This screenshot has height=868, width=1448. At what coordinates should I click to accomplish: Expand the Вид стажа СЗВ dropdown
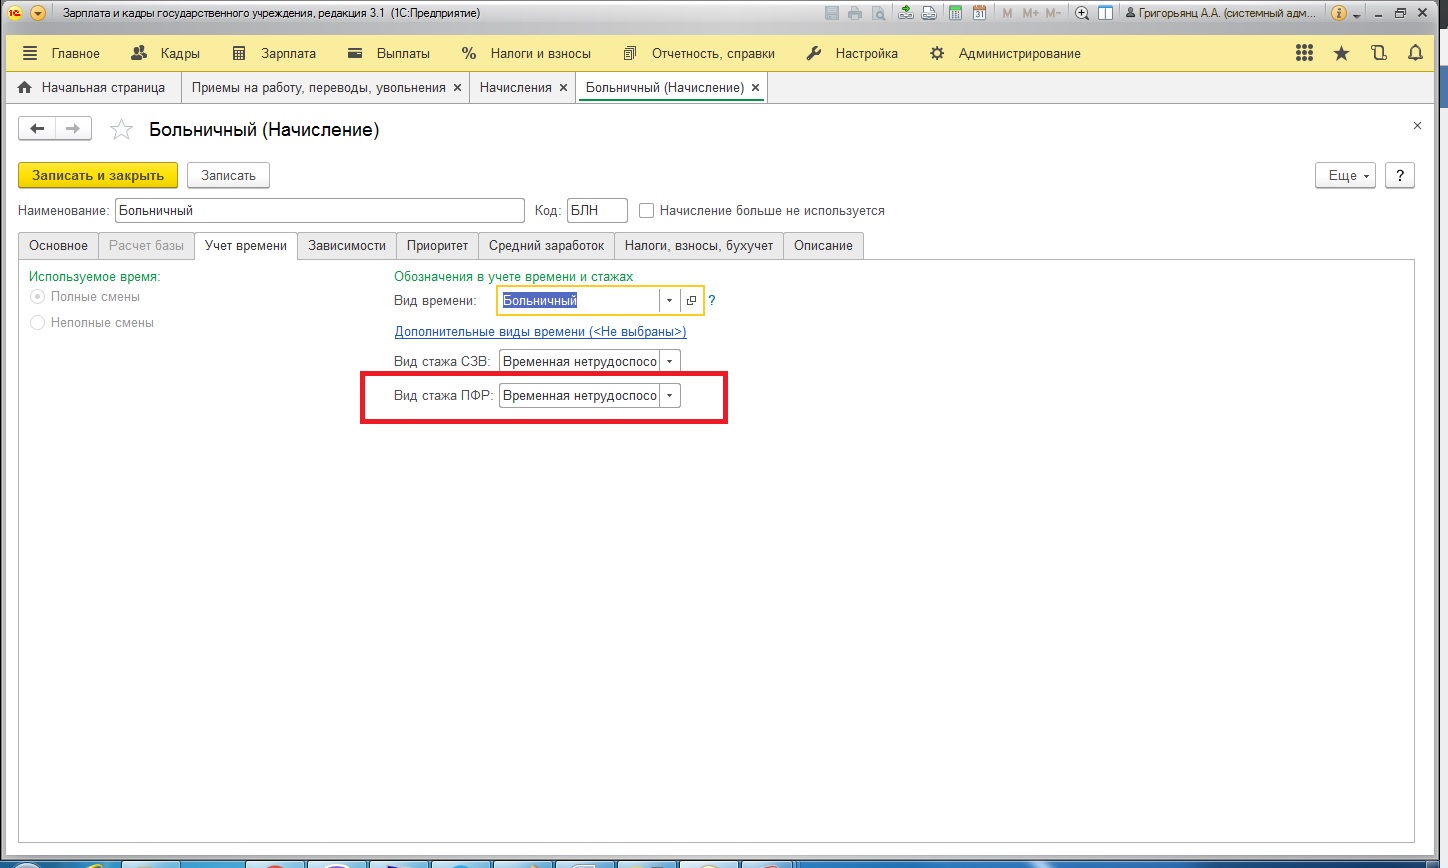point(669,362)
